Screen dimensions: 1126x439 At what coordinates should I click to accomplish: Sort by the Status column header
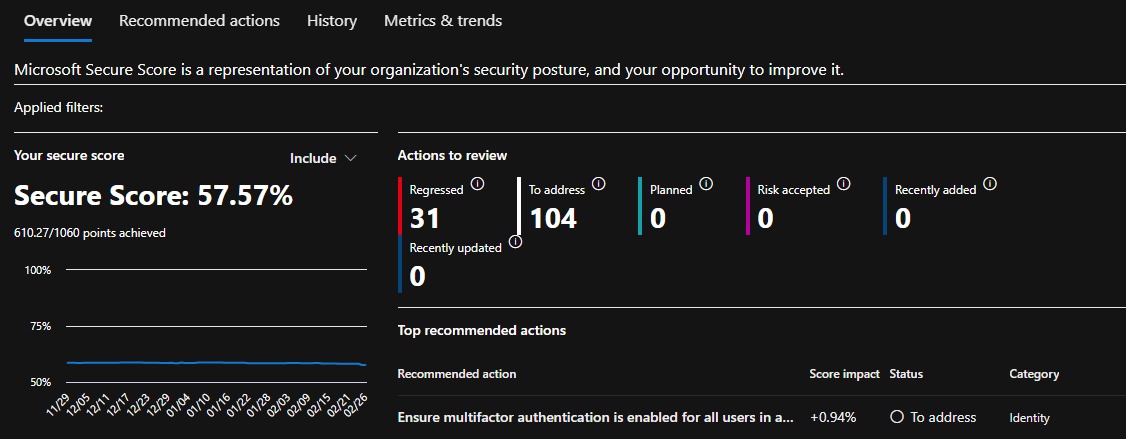coord(906,374)
